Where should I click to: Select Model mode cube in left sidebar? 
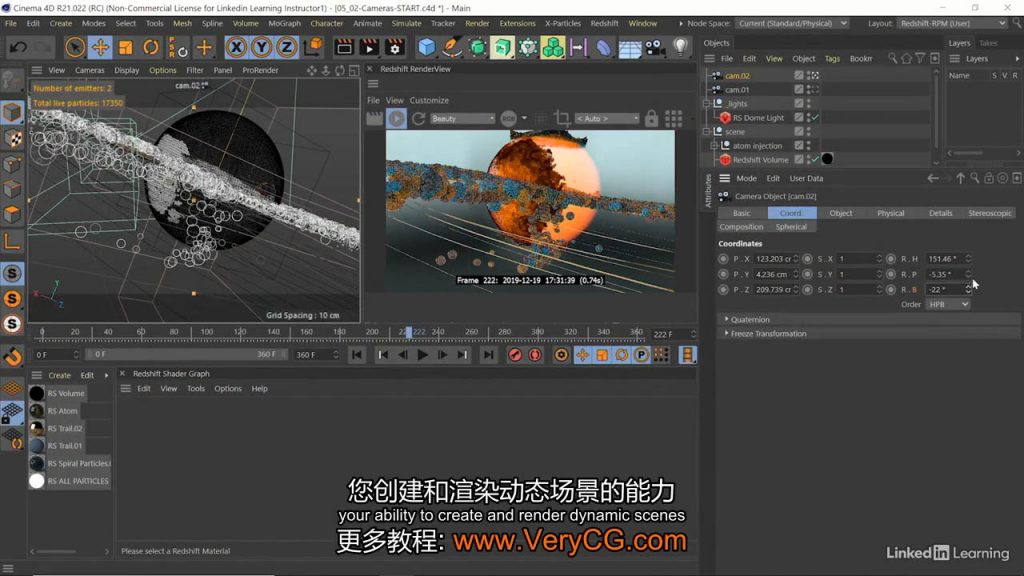[12, 112]
